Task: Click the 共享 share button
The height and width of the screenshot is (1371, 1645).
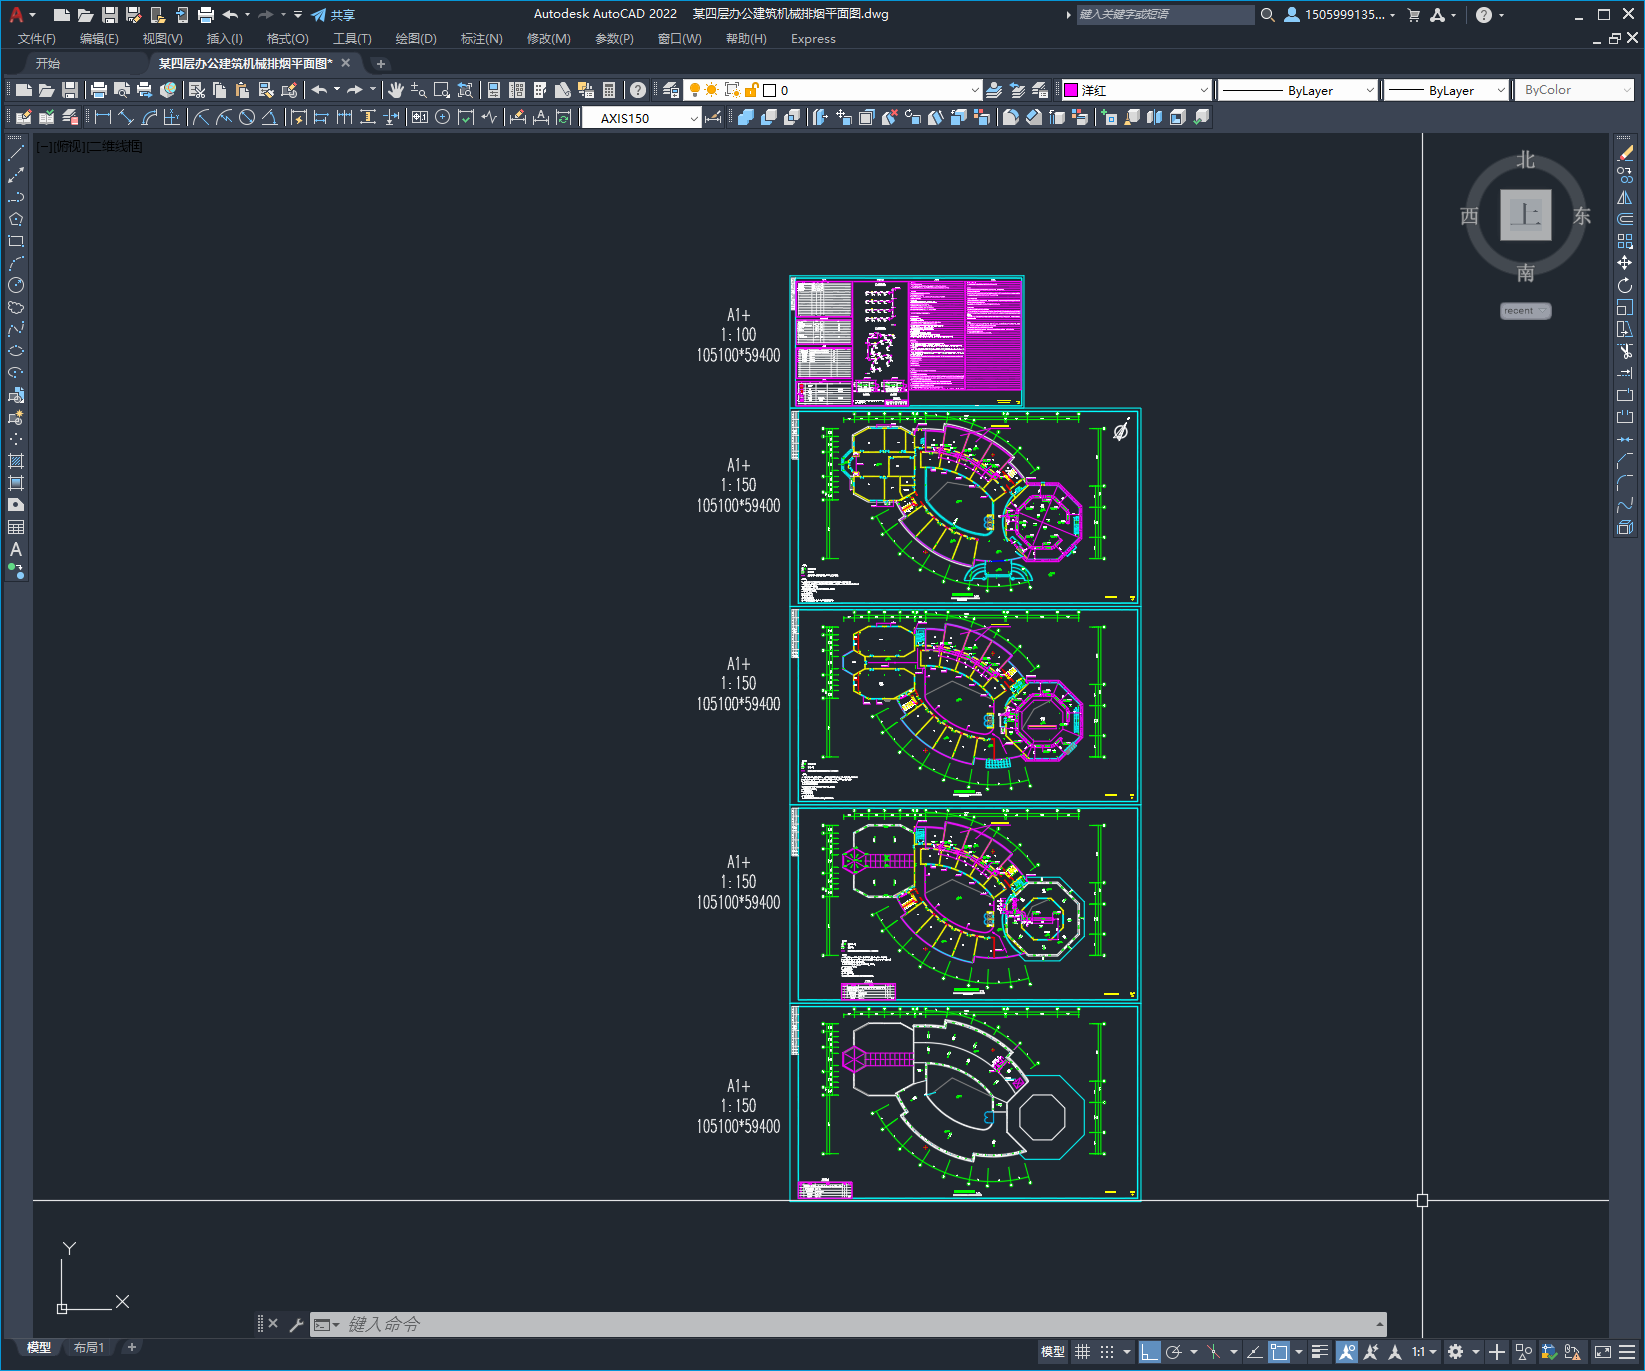Action: [x=333, y=15]
